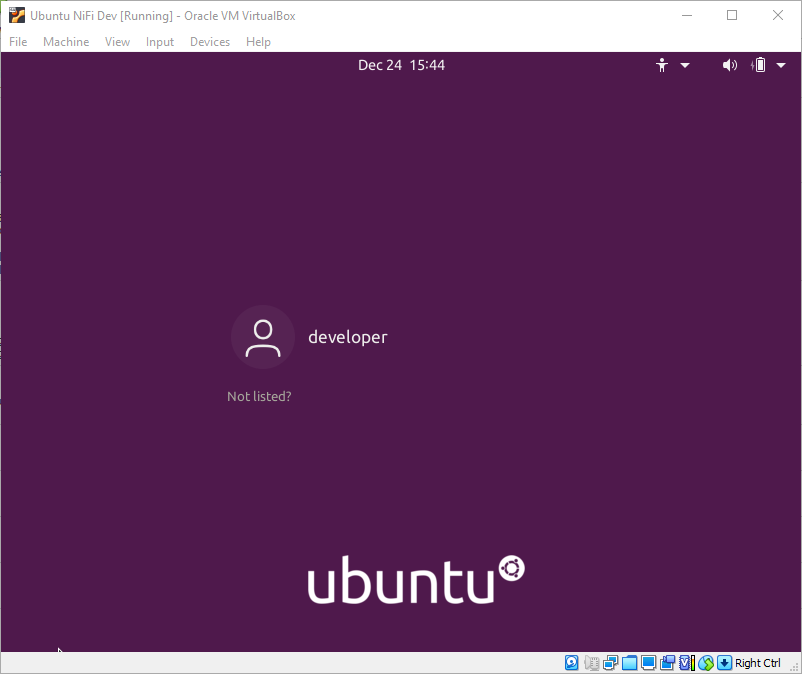Click the hard disk activity status icon
This screenshot has width=802, height=674.
point(571,663)
